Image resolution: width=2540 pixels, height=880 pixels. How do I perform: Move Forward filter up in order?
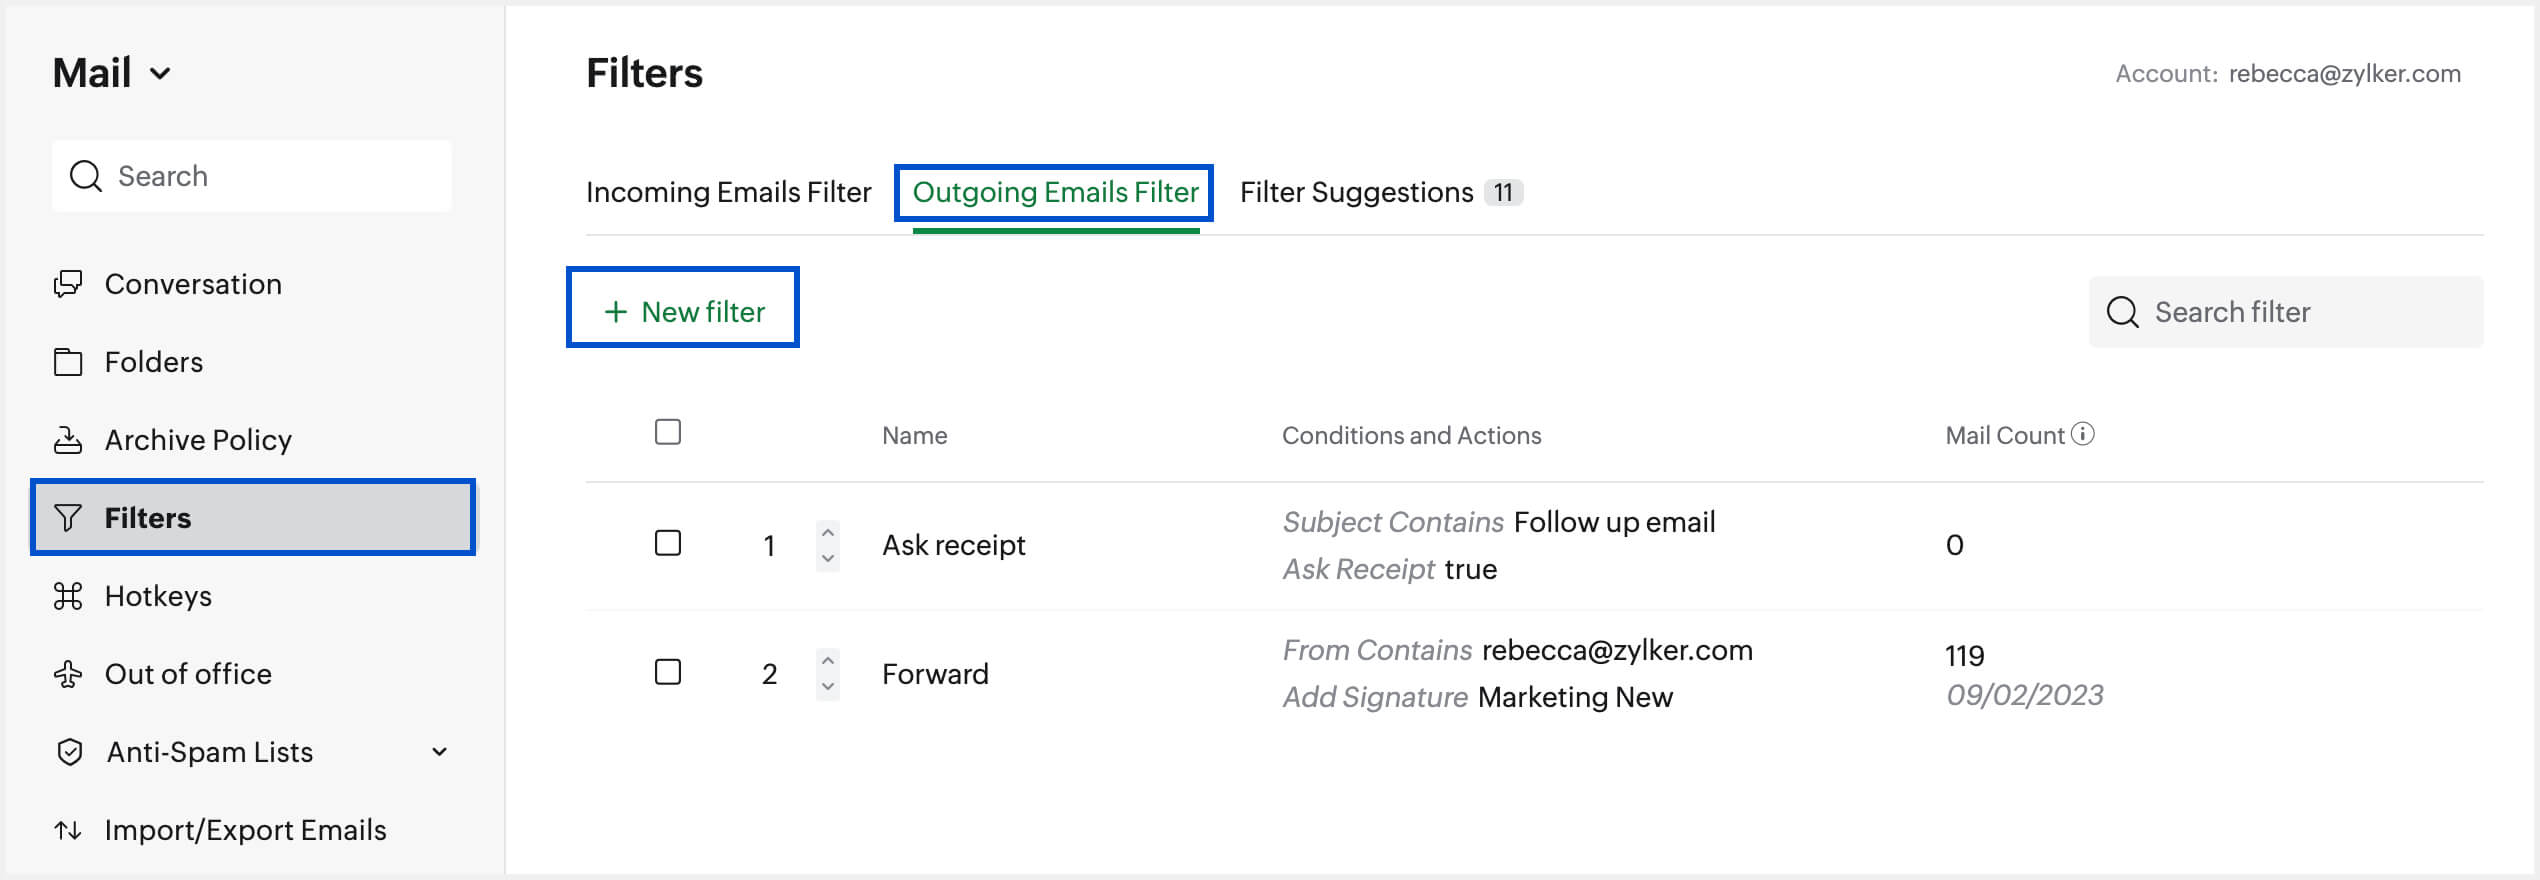click(827, 660)
